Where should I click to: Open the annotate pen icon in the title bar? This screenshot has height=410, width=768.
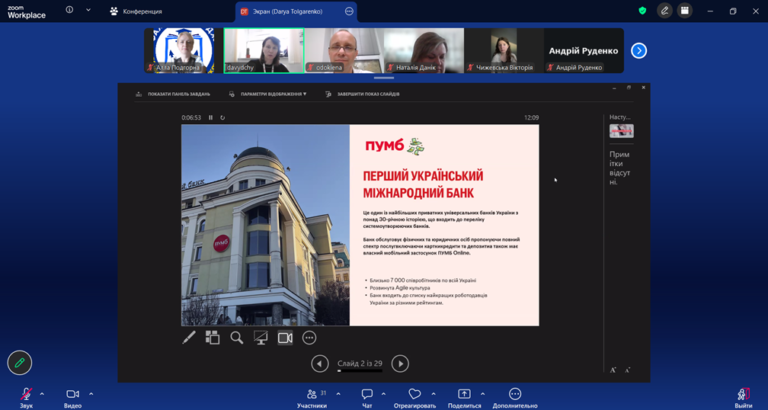tap(665, 11)
